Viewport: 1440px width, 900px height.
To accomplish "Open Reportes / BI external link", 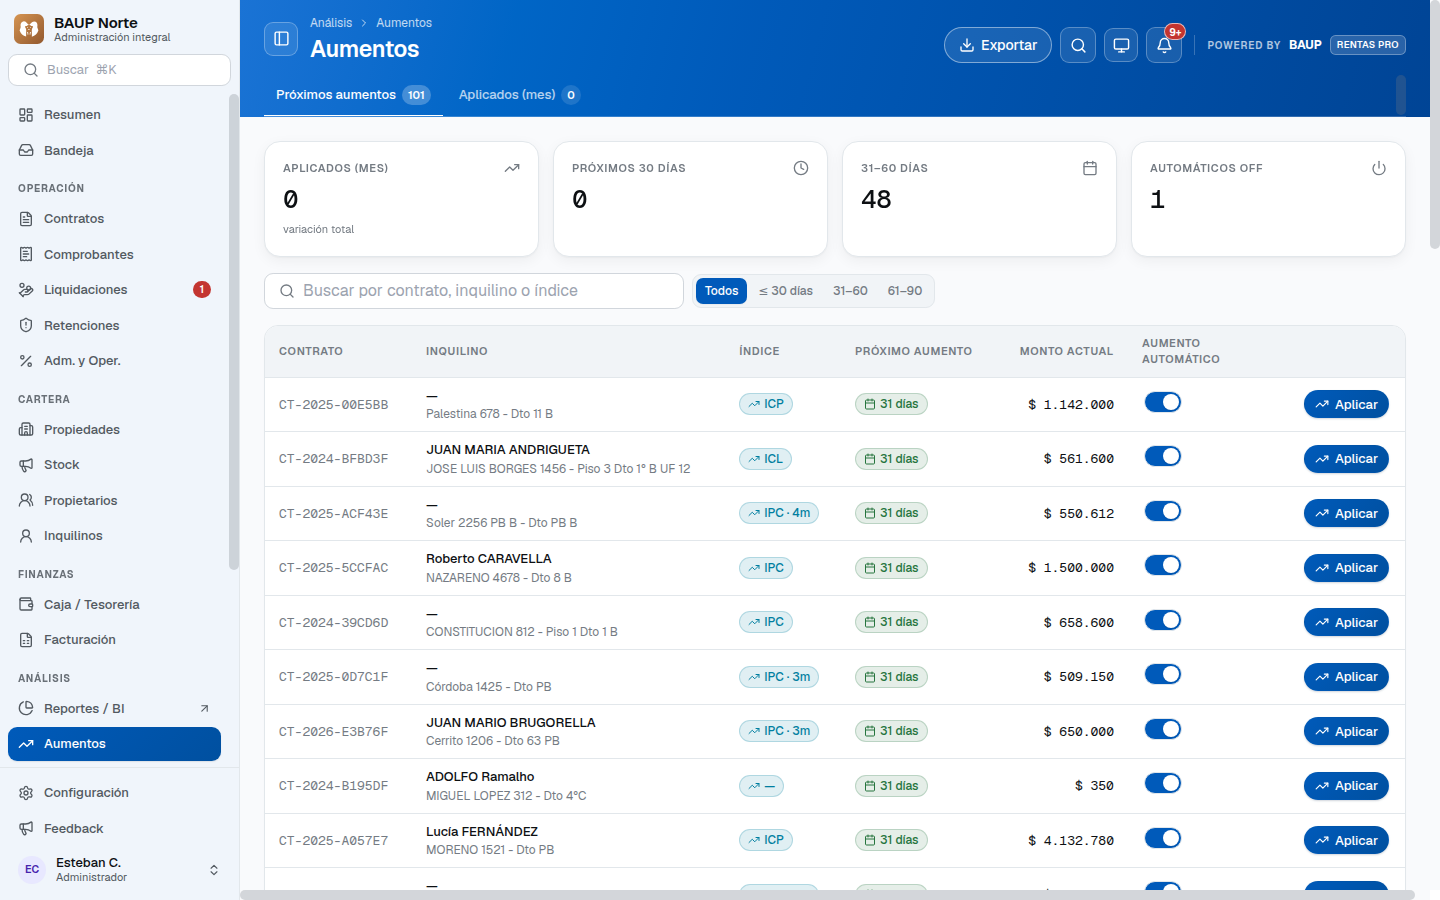I will pos(114,709).
